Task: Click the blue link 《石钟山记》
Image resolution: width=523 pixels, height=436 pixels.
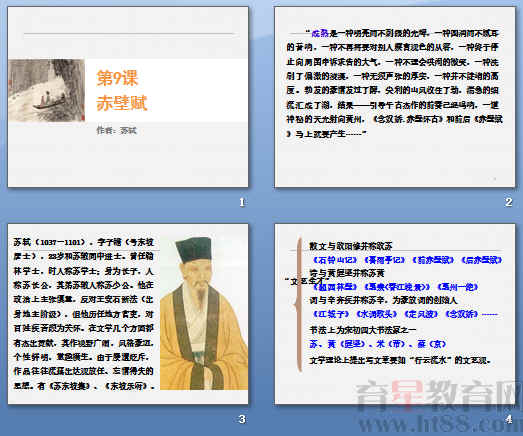Action: [335, 260]
